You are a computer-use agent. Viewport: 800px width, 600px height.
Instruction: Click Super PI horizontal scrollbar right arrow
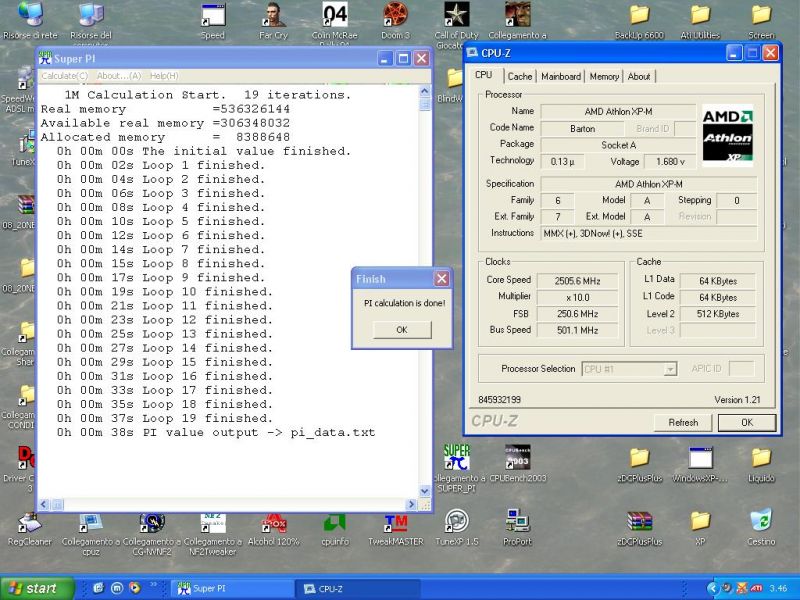[x=412, y=505]
